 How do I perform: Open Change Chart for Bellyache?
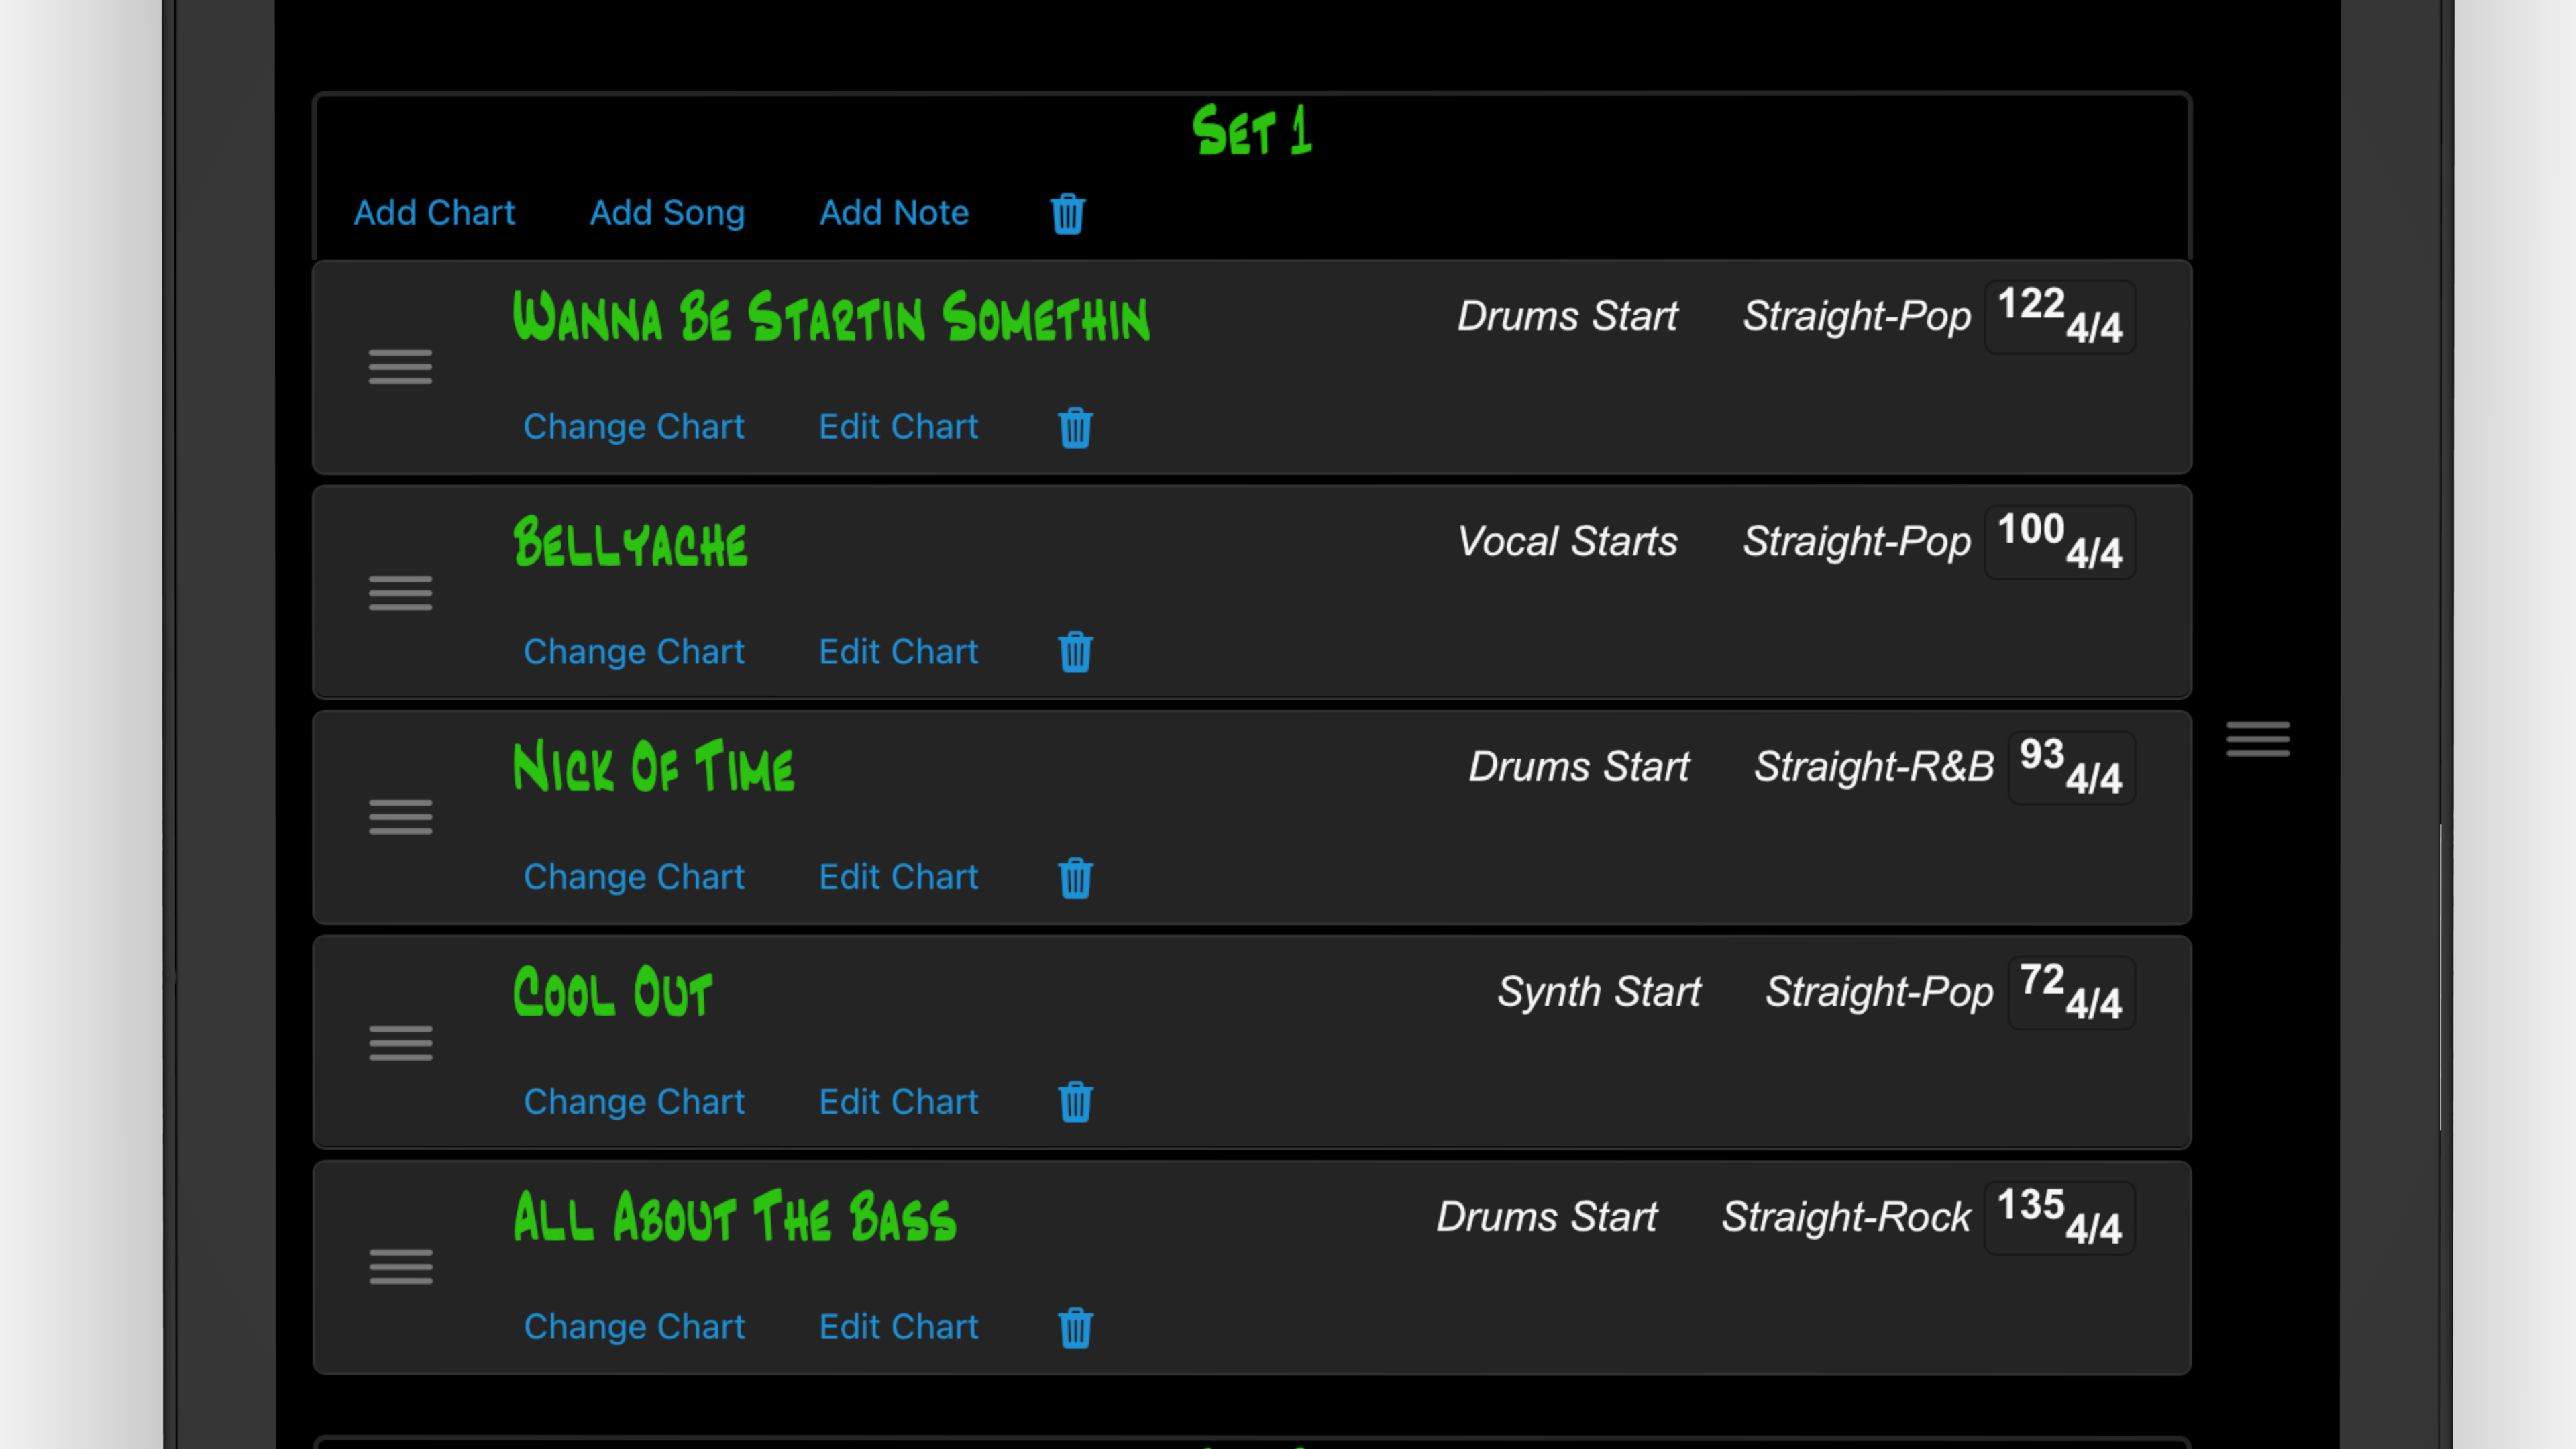click(634, 651)
